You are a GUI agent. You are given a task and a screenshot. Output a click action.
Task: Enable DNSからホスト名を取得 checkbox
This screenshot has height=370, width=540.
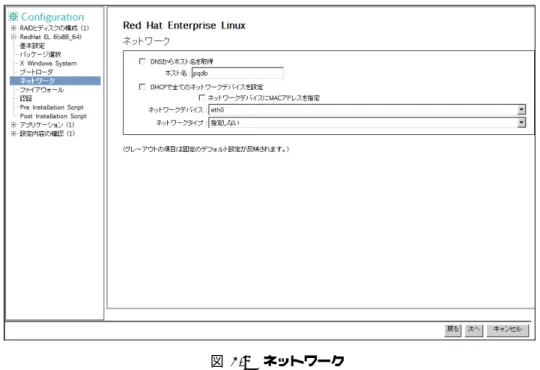[142, 61]
